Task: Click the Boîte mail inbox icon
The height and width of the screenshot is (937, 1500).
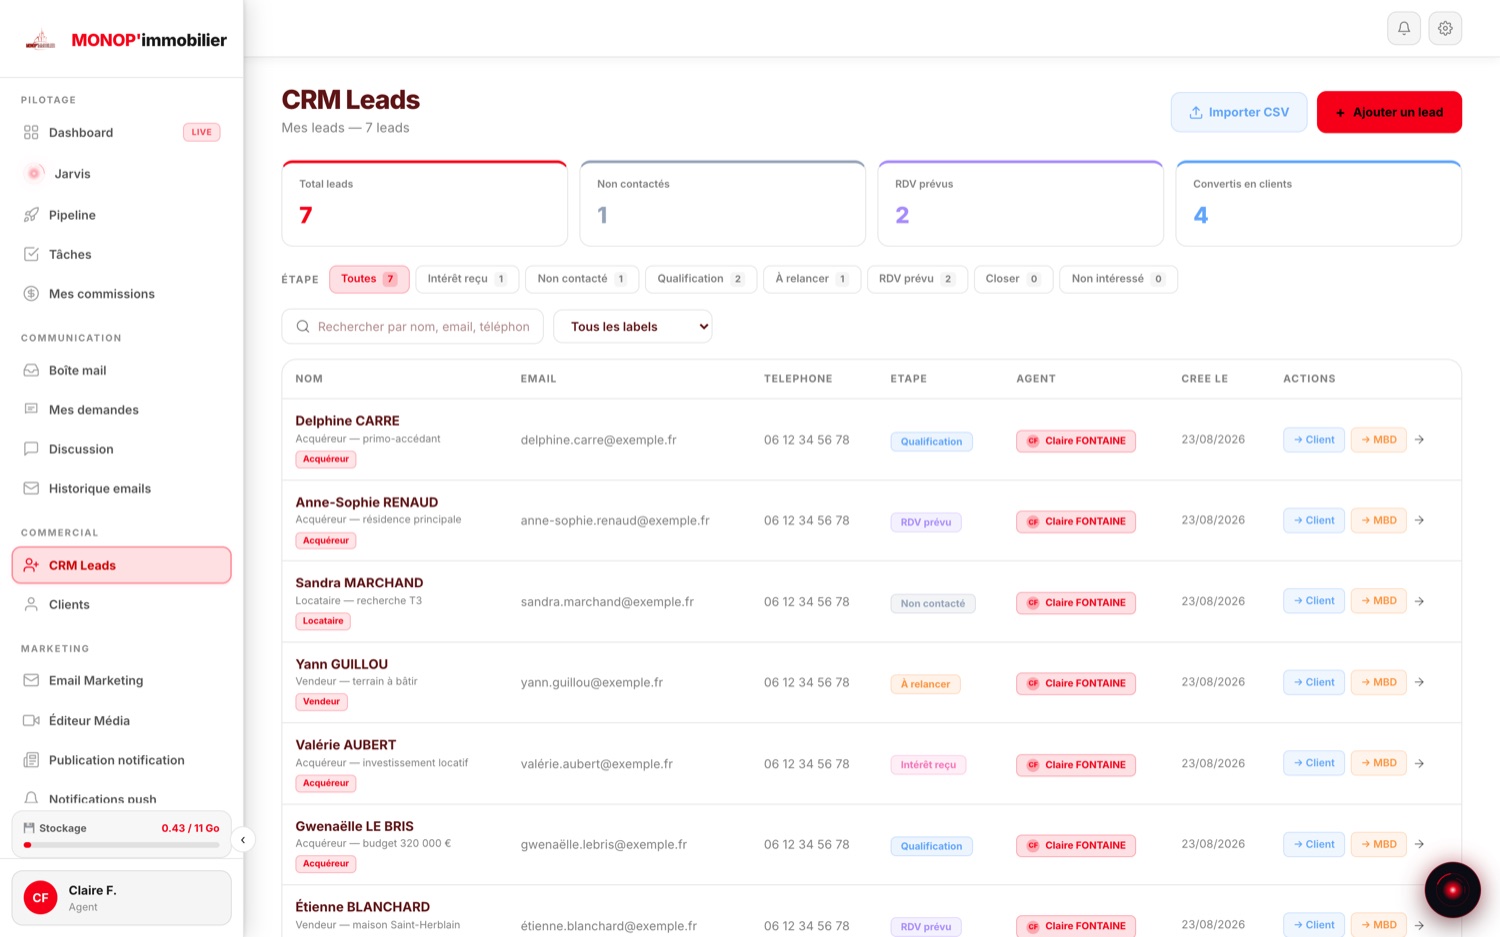Action: 31,370
